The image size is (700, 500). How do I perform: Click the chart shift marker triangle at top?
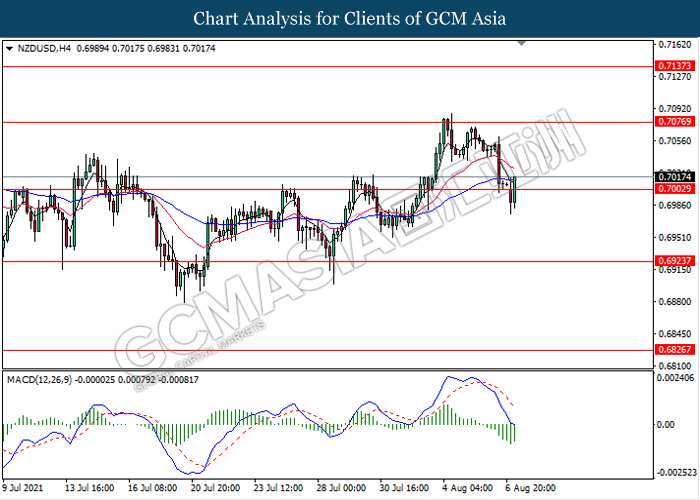tap(521, 43)
